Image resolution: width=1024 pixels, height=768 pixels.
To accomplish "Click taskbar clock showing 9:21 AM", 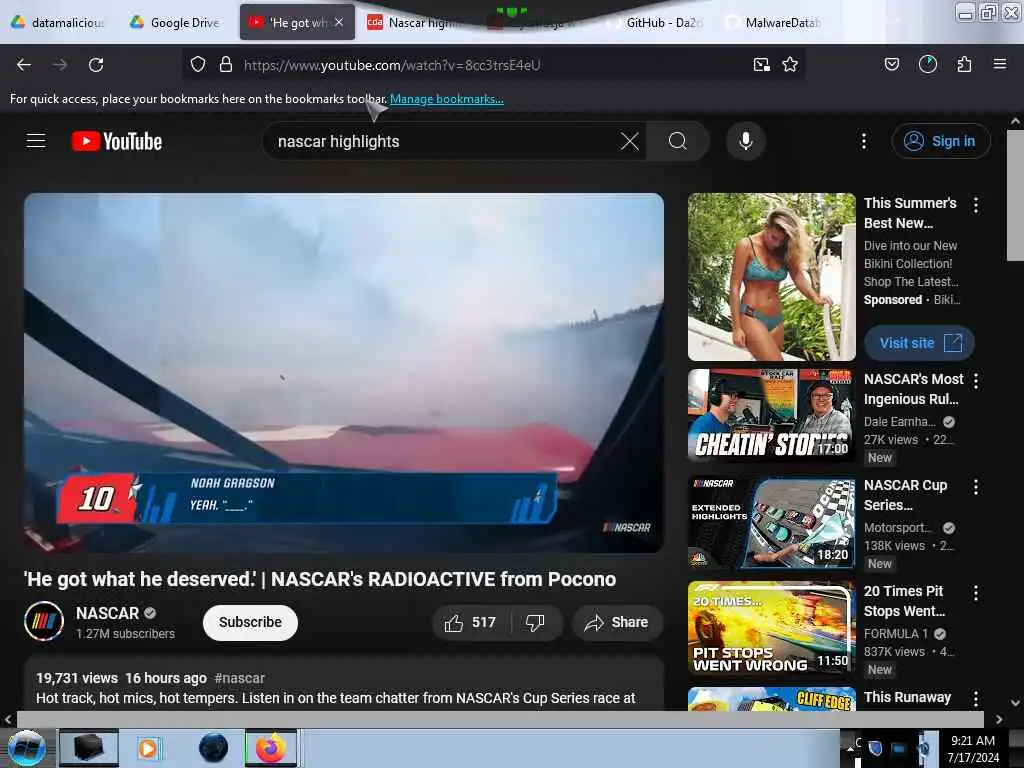I will [x=973, y=749].
